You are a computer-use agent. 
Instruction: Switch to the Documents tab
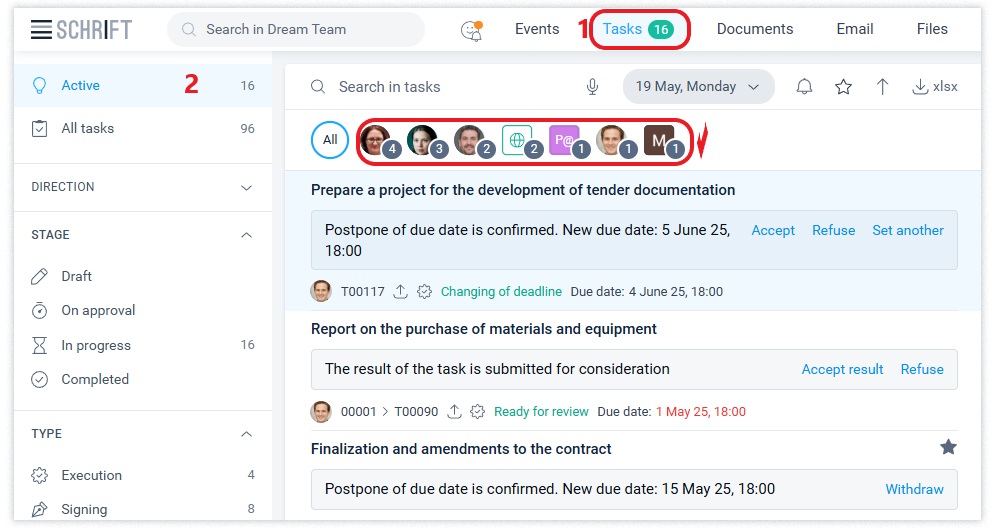click(x=754, y=29)
